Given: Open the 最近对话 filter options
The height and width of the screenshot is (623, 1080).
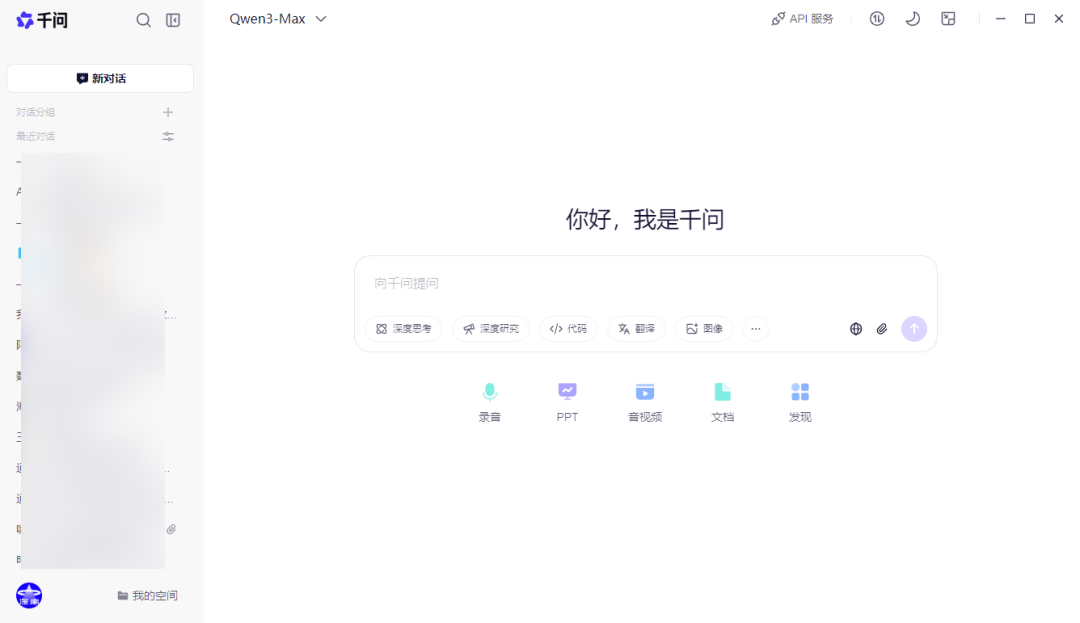Looking at the screenshot, I should pos(168,136).
